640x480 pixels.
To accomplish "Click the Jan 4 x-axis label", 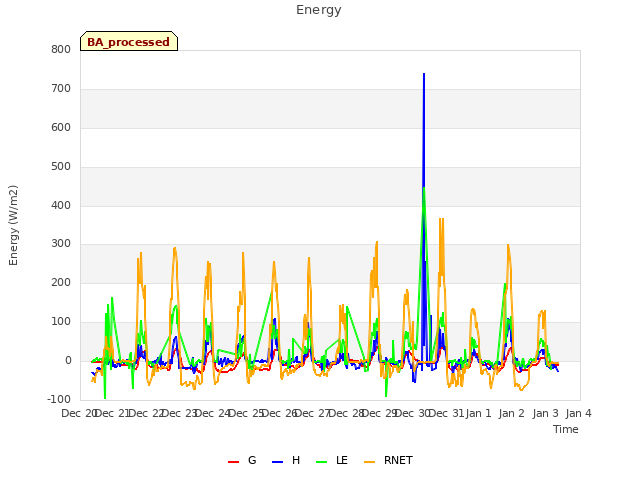I will [x=578, y=413].
